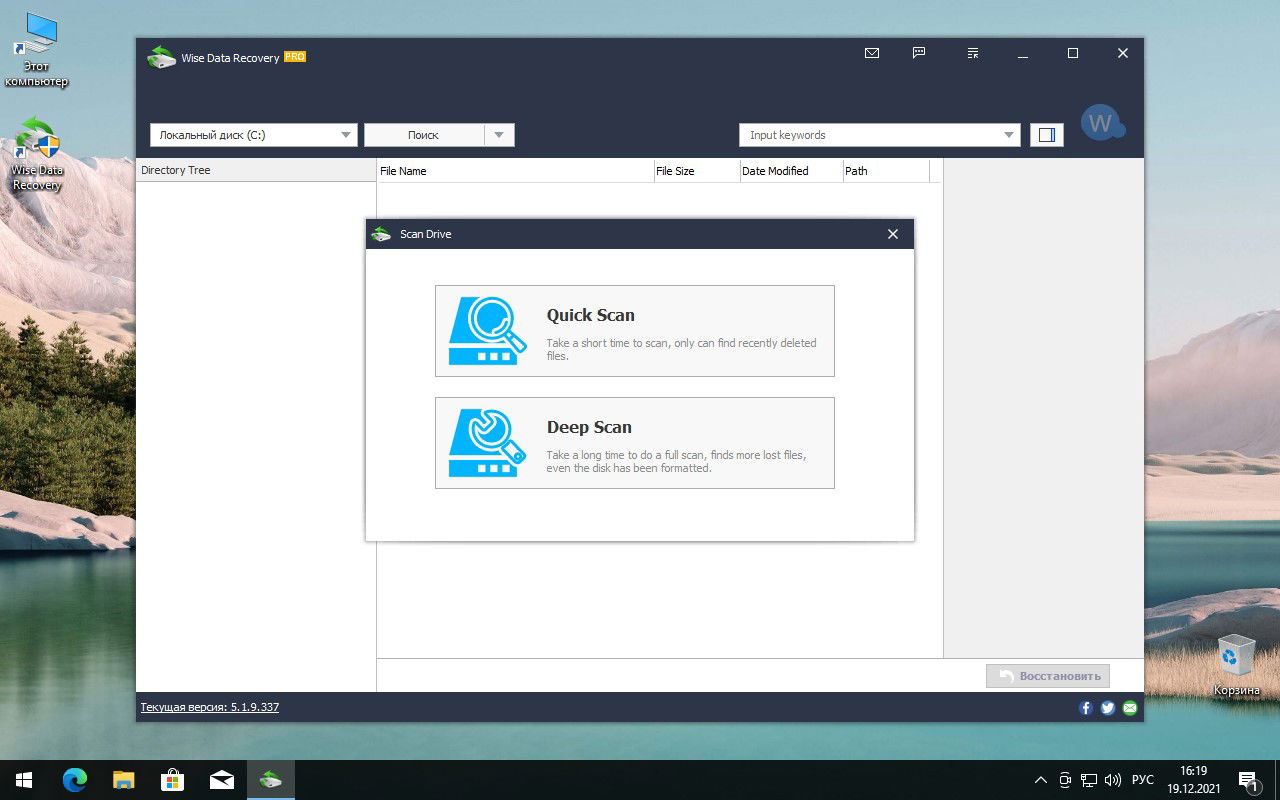
Task: Open Microsoft Store from taskbar
Action: click(172, 779)
